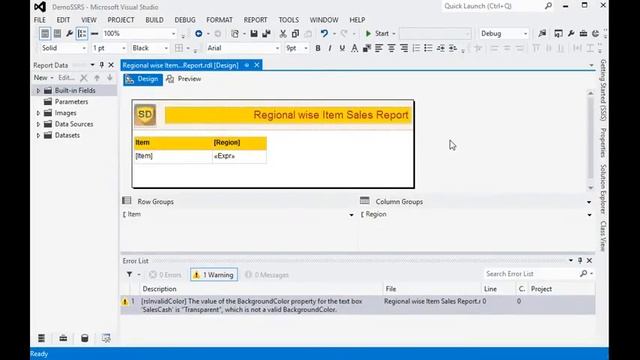
Task: Click the Copy icon in the toolbar
Action: 295,33
